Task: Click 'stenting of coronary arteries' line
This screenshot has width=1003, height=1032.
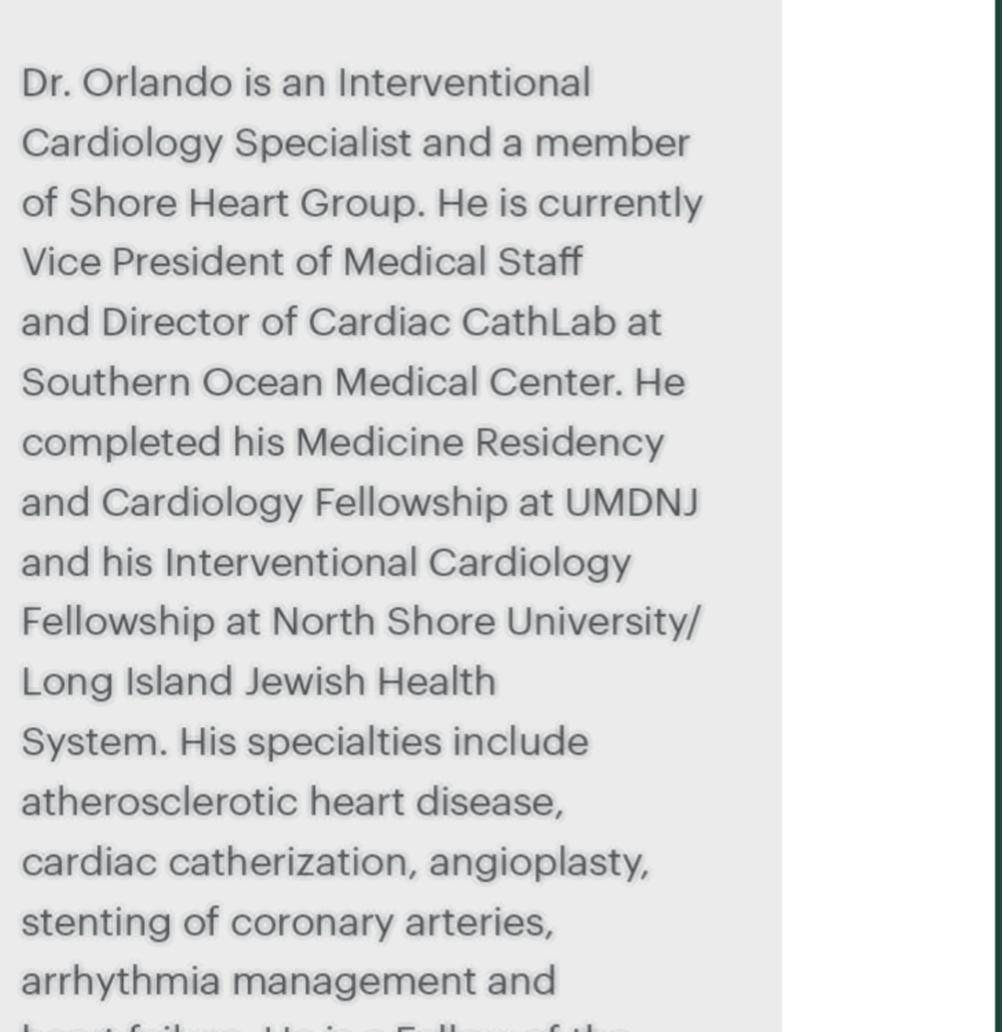Action: pyautogui.click(x=286, y=923)
